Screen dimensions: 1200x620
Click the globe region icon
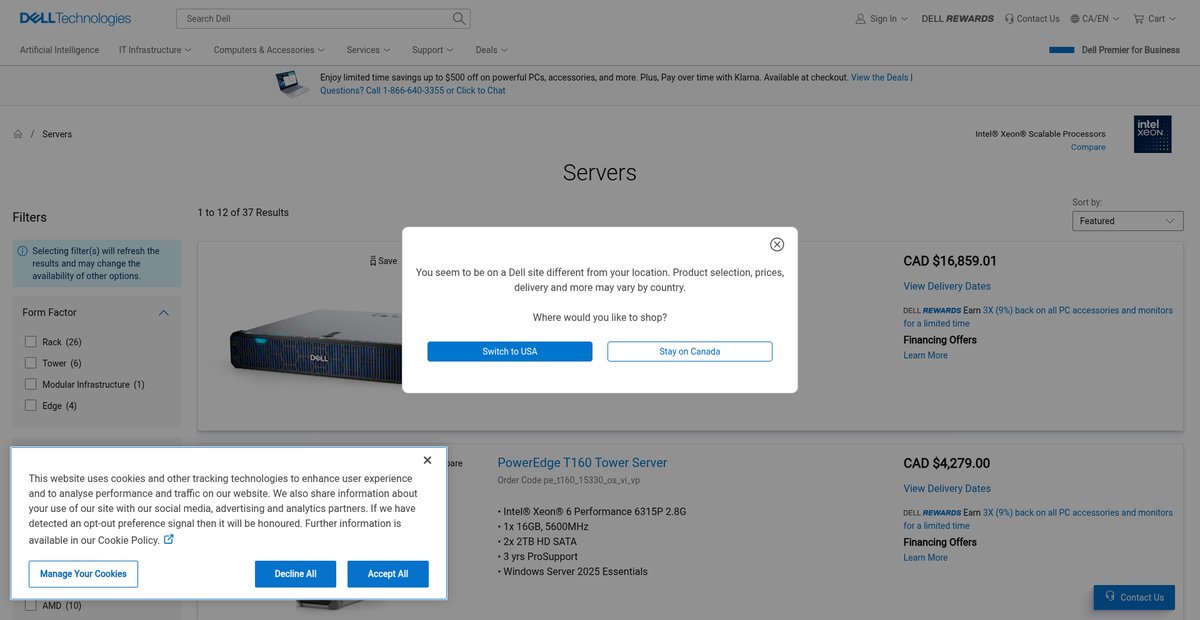click(x=1075, y=18)
